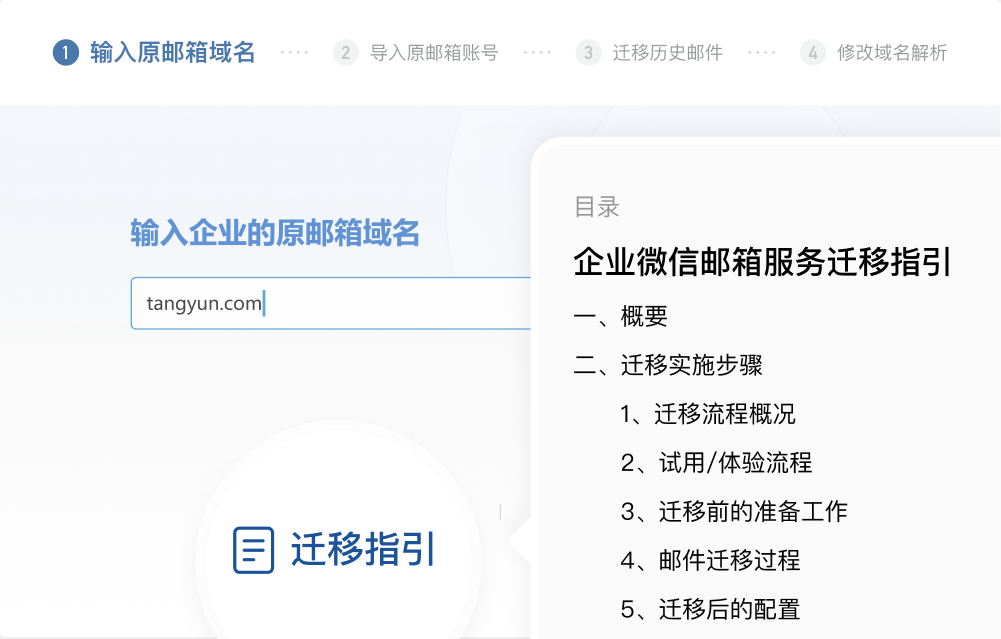Open the 二、迁移实施步骤 section

[x=668, y=365]
